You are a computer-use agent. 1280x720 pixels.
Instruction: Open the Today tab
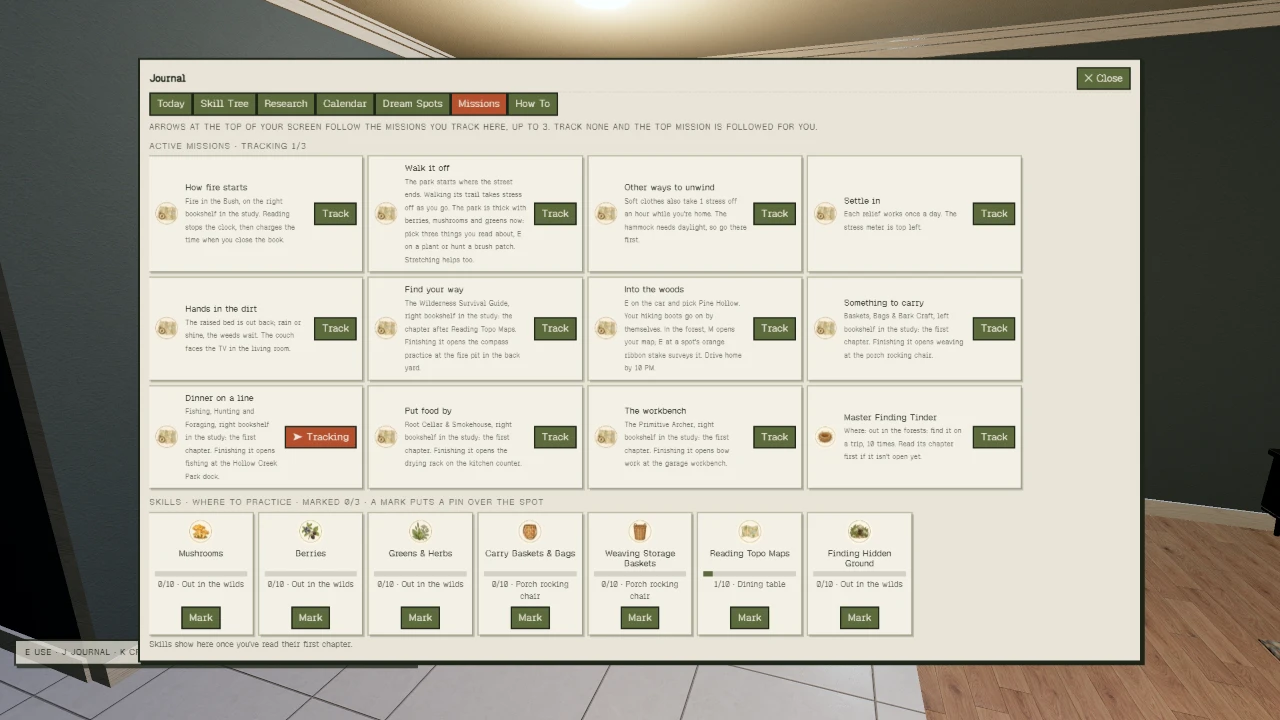[x=171, y=104]
